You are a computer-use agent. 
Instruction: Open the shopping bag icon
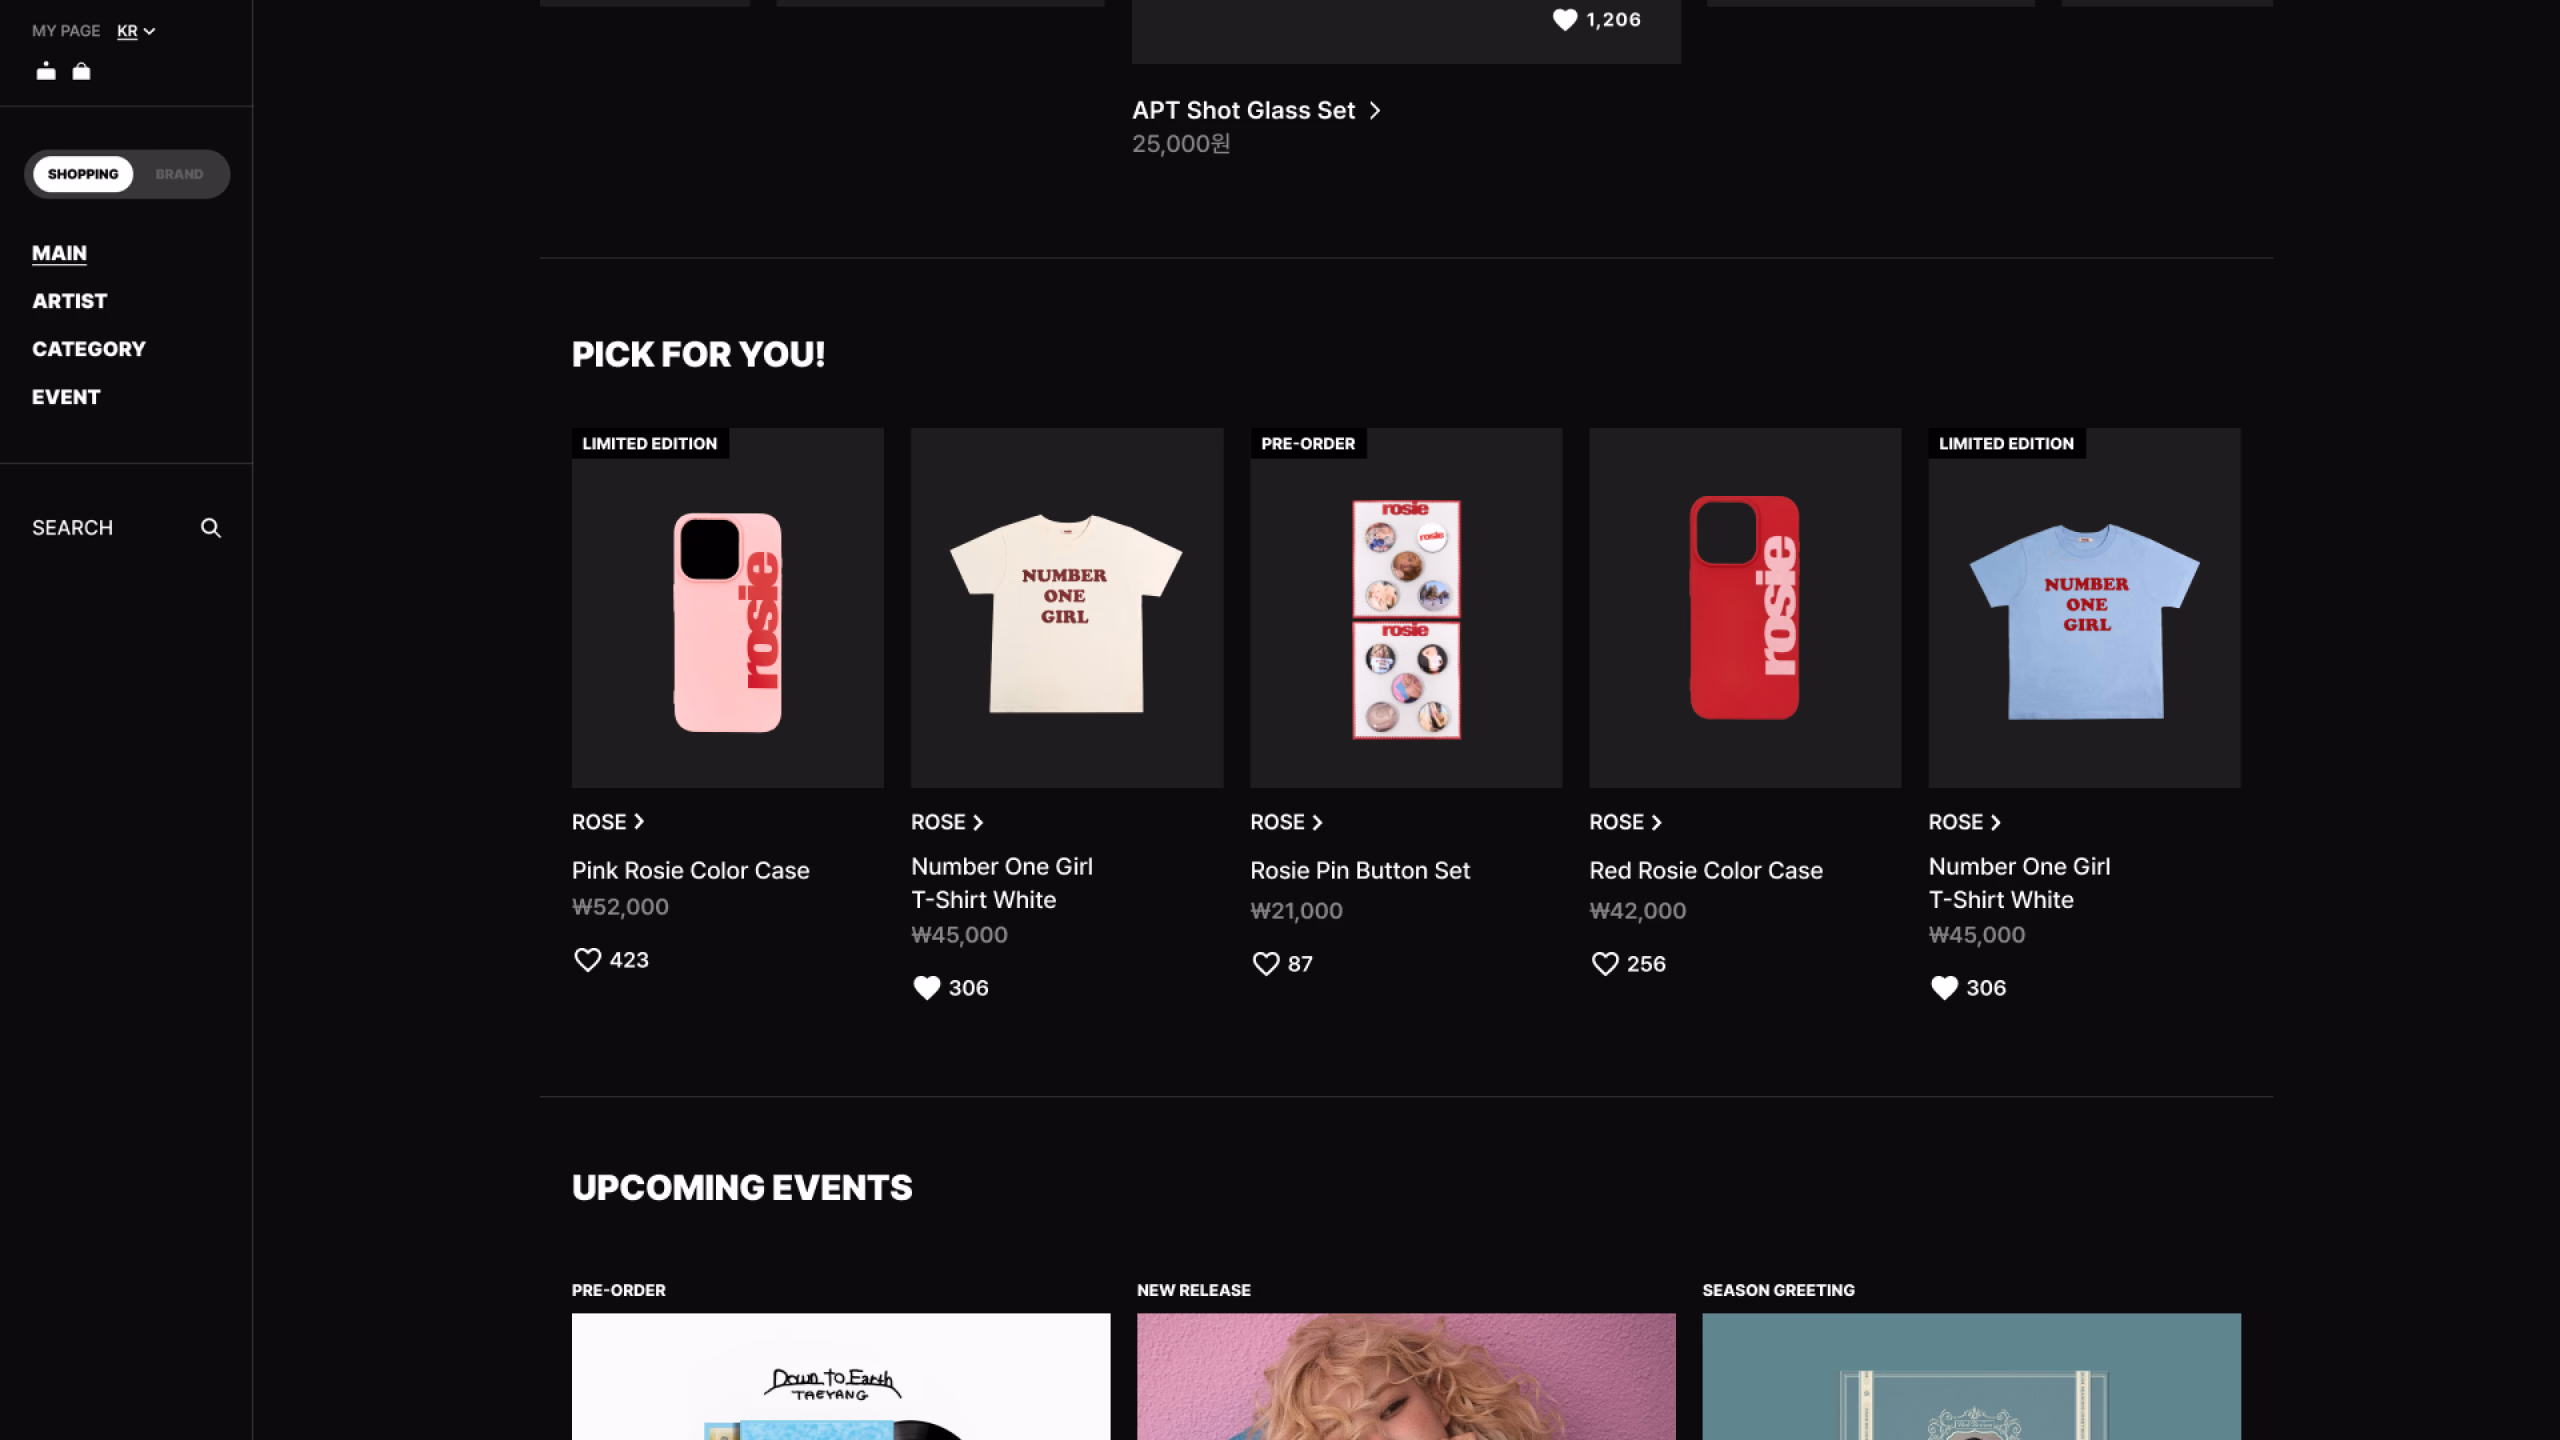tap(82, 71)
